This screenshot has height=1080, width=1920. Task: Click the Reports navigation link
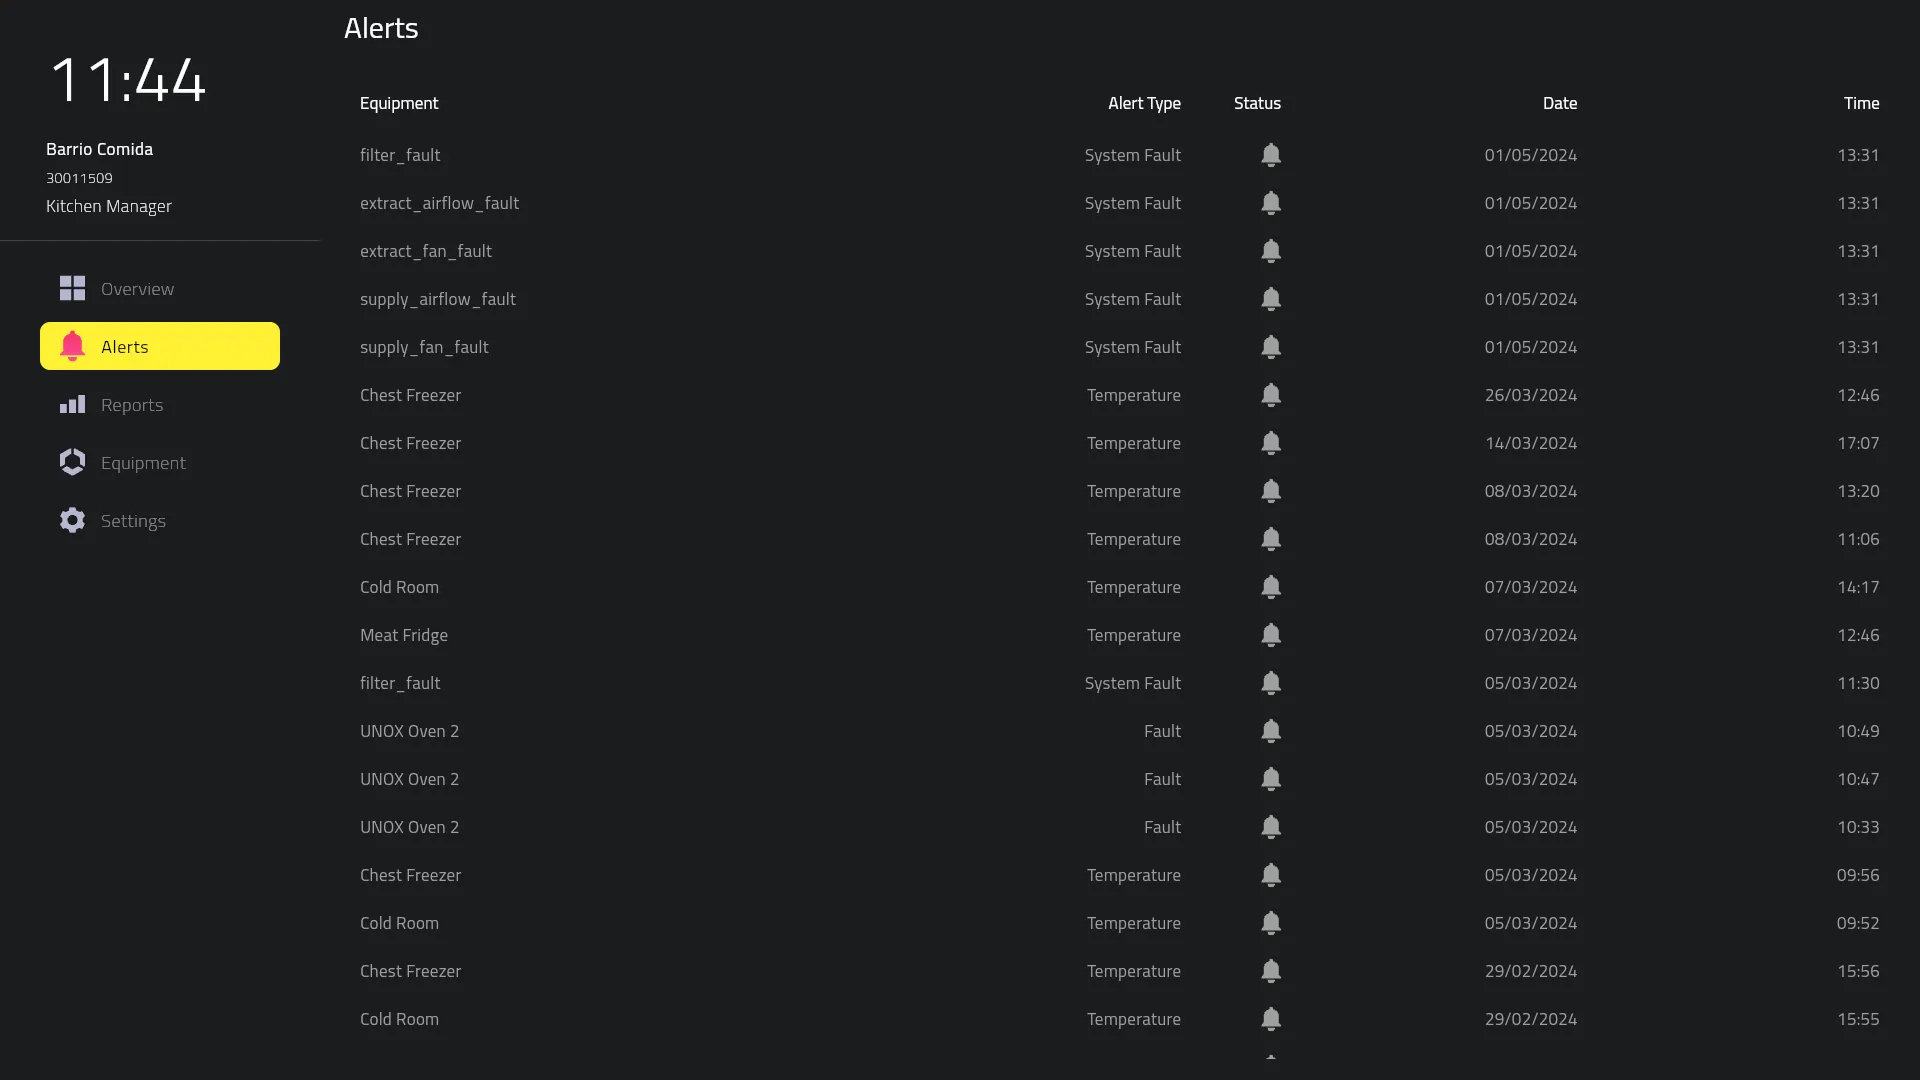pos(132,404)
